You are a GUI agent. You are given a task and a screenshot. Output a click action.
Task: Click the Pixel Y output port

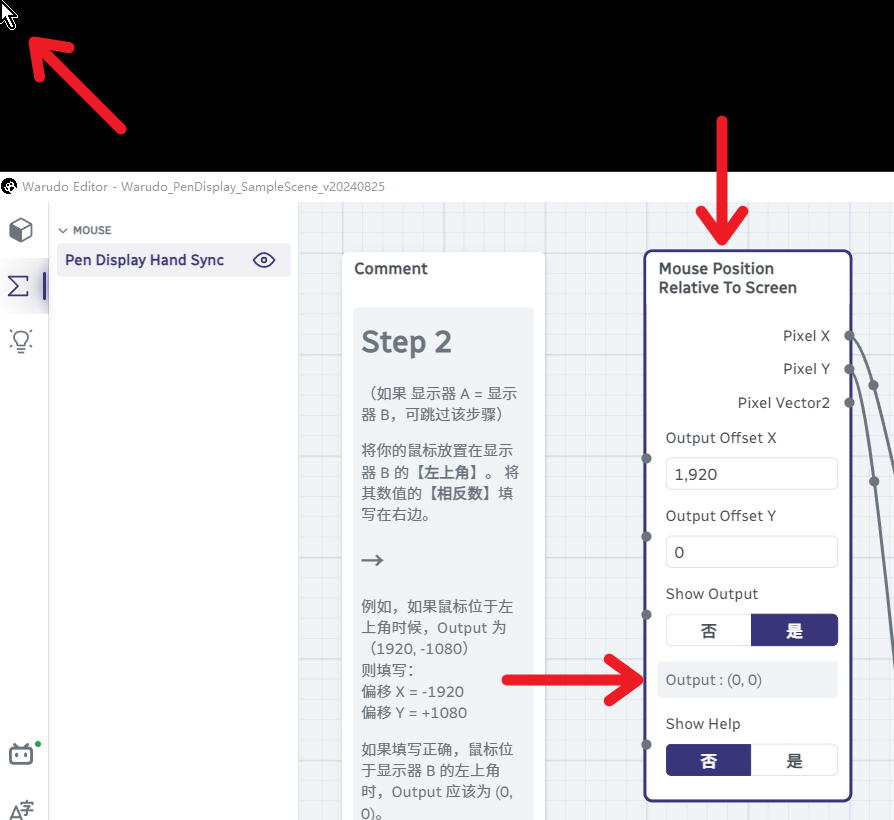coord(849,369)
